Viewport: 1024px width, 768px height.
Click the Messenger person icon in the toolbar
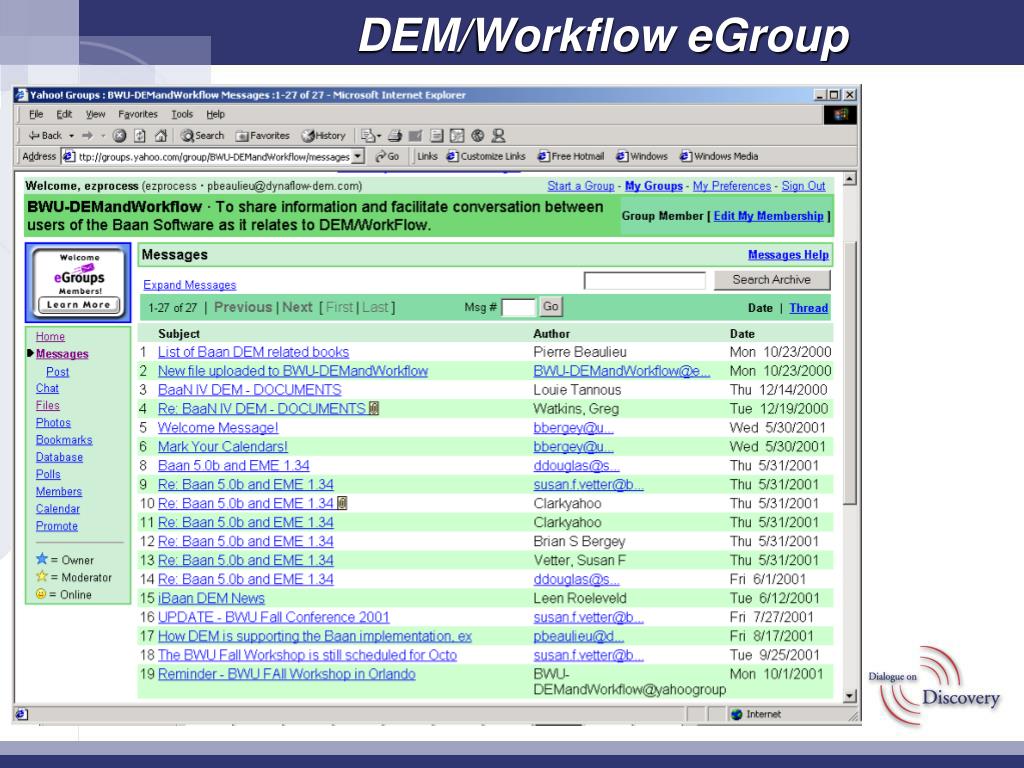[499, 136]
